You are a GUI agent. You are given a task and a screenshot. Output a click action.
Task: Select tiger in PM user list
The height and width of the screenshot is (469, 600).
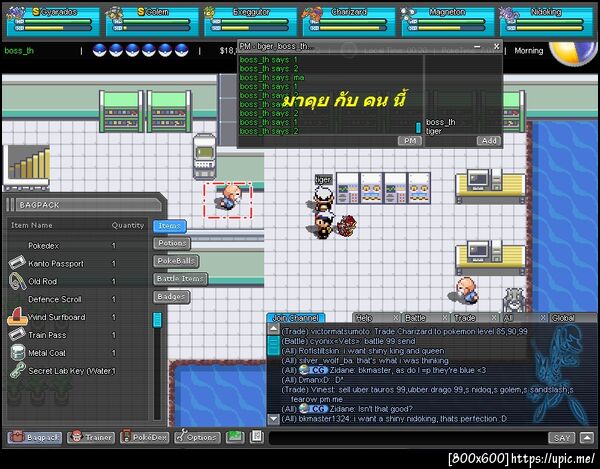tap(434, 131)
